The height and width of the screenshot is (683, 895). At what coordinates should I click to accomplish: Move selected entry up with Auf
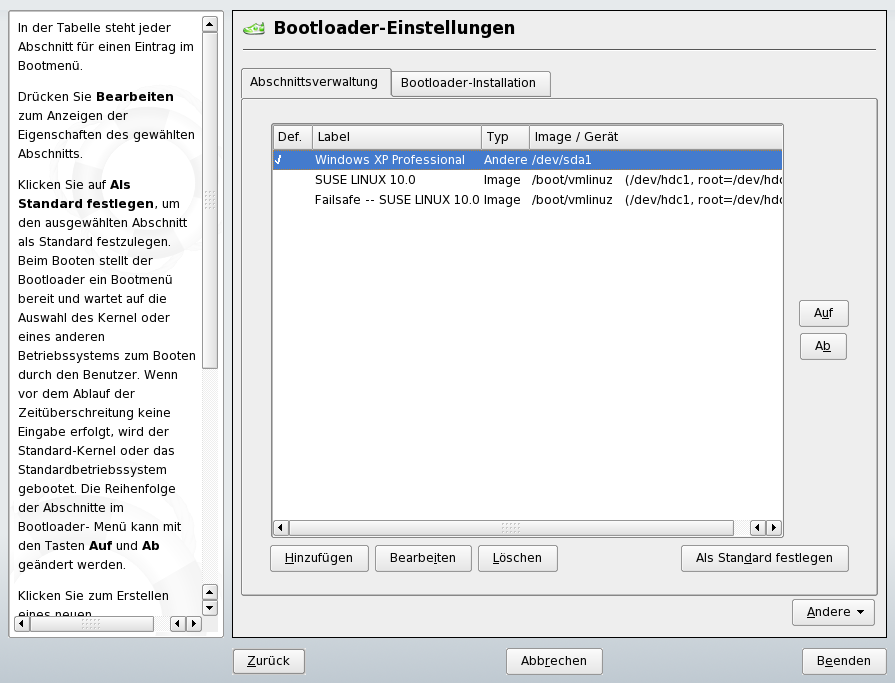pos(823,313)
